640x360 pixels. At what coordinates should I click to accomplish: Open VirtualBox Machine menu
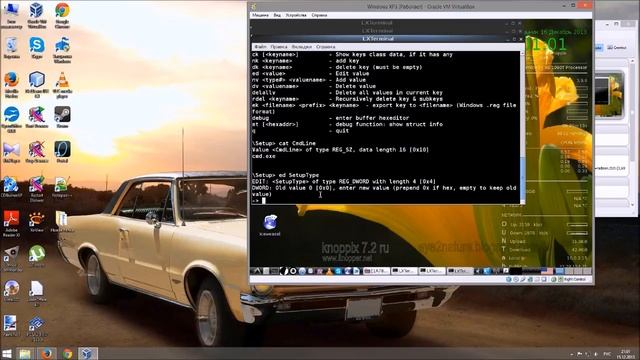point(260,15)
